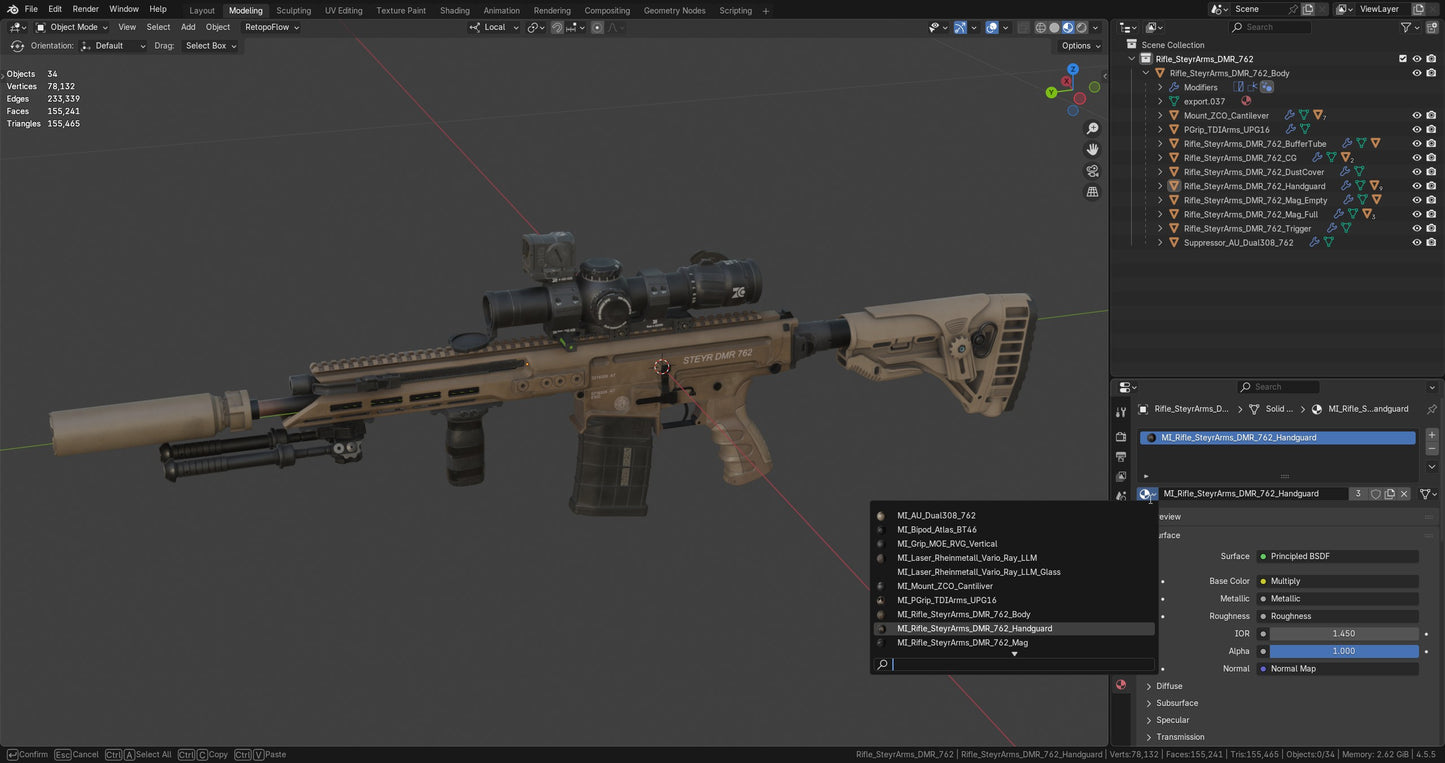Hide Rifle_SteyrArms_DMR_762_Handguard in the viewport
1445x763 pixels.
click(x=1416, y=185)
